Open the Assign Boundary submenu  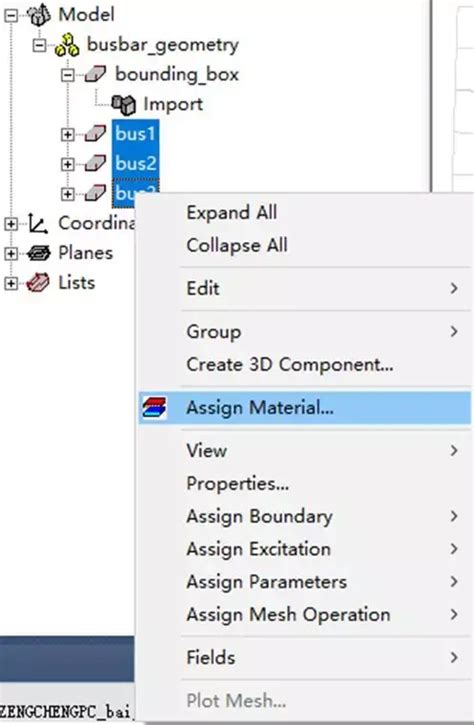coord(305,516)
